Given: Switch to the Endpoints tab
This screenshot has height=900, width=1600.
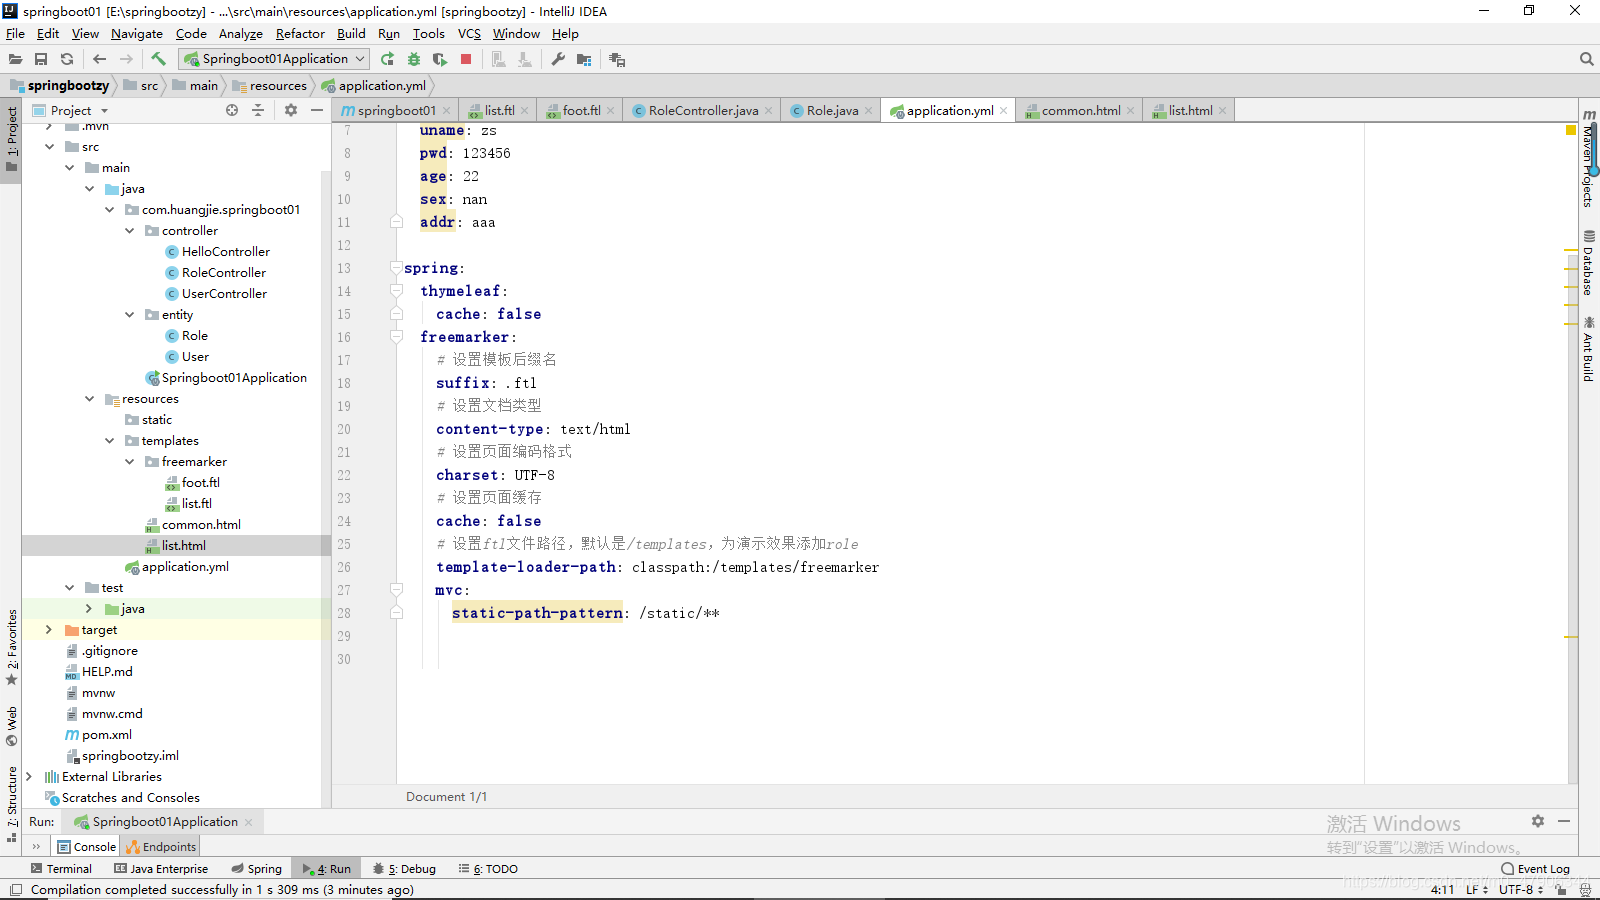Looking at the screenshot, I should pyautogui.click(x=161, y=847).
